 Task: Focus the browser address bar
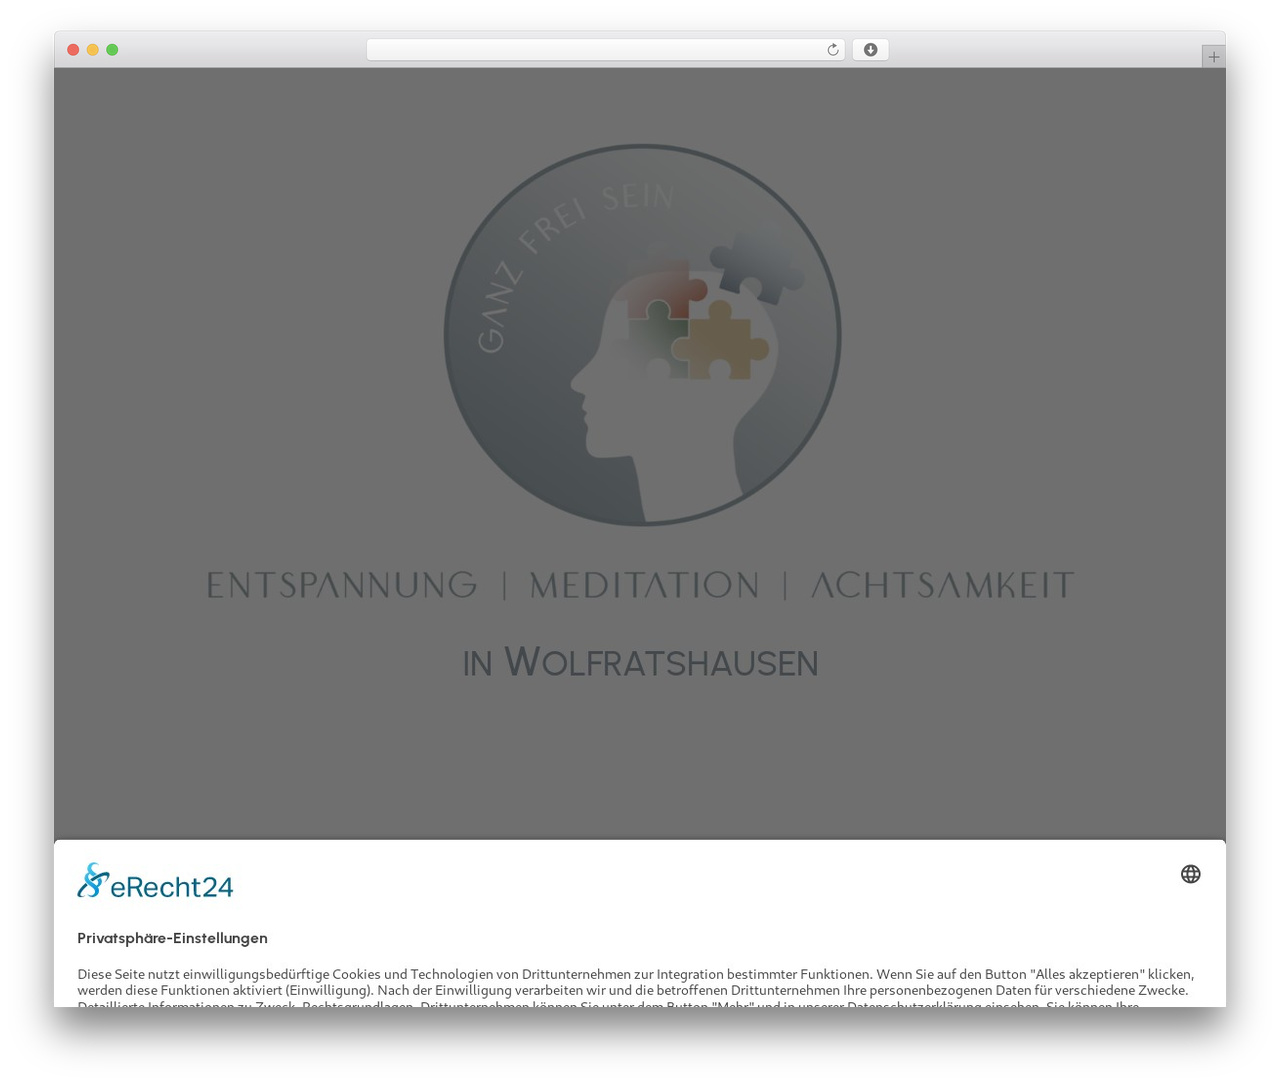click(x=605, y=50)
